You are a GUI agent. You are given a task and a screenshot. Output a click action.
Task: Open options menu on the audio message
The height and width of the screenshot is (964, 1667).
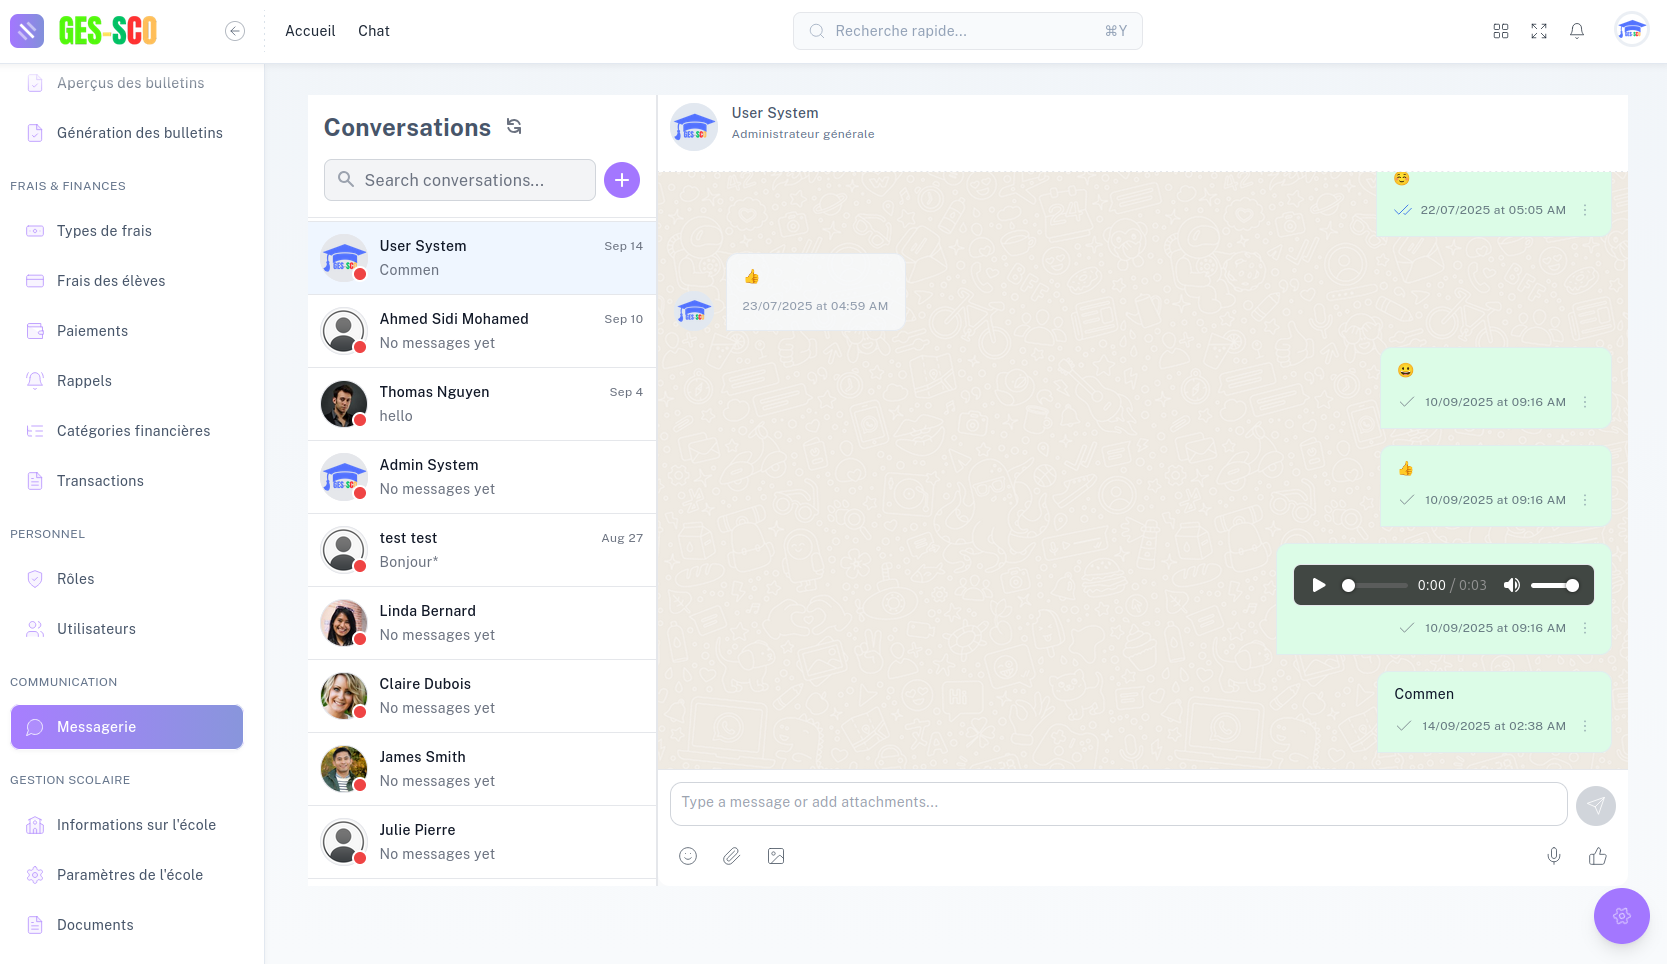pos(1584,628)
